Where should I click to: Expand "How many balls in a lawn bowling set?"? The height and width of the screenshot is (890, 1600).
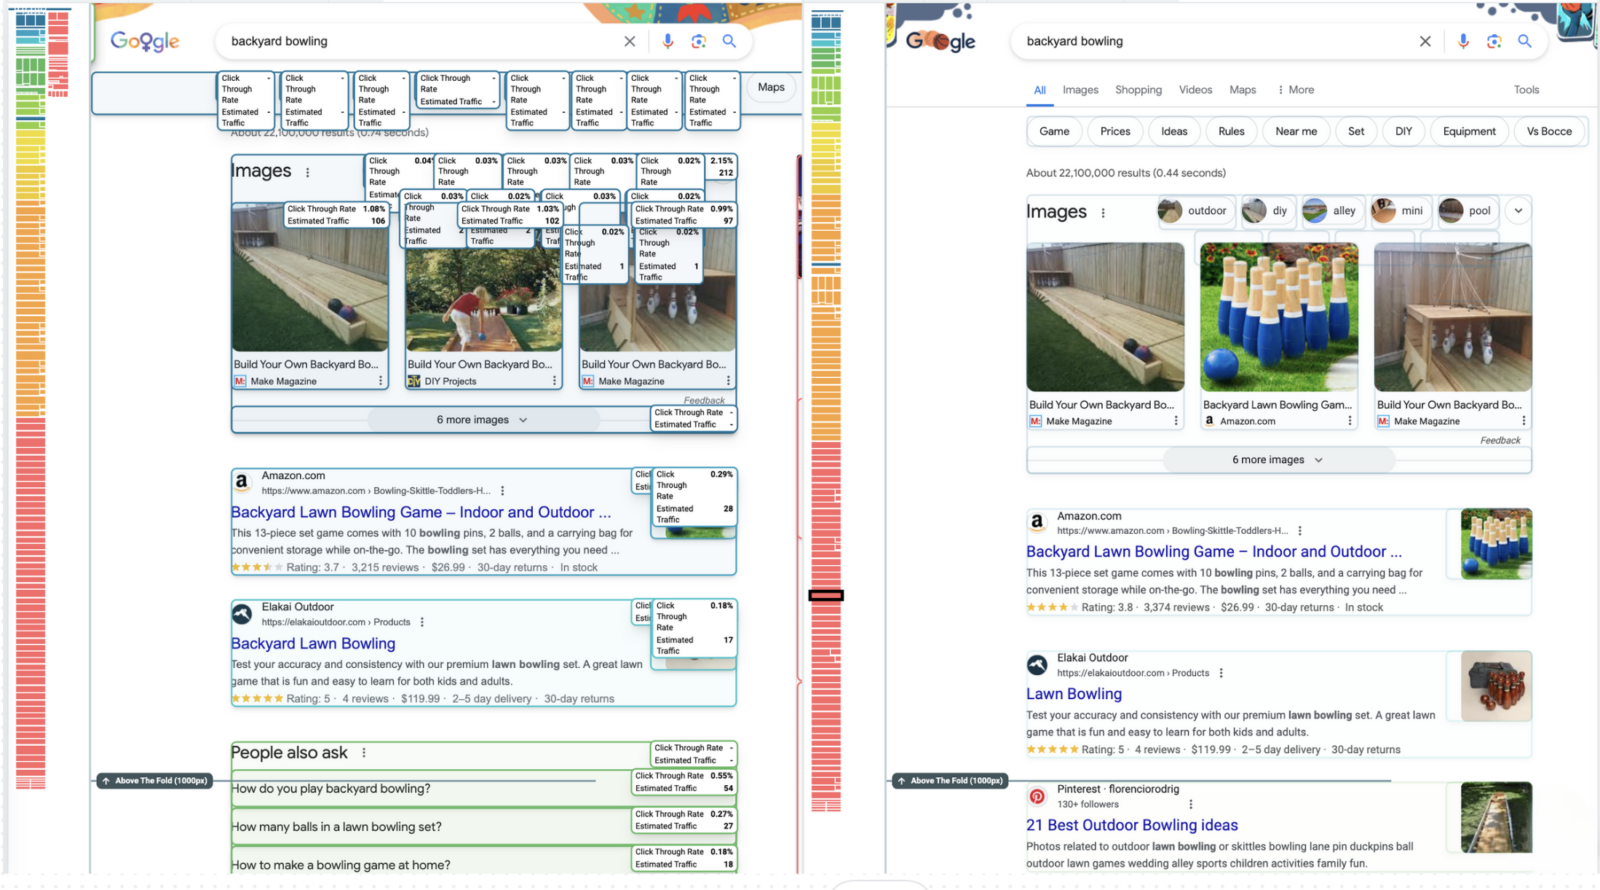click(x=337, y=827)
